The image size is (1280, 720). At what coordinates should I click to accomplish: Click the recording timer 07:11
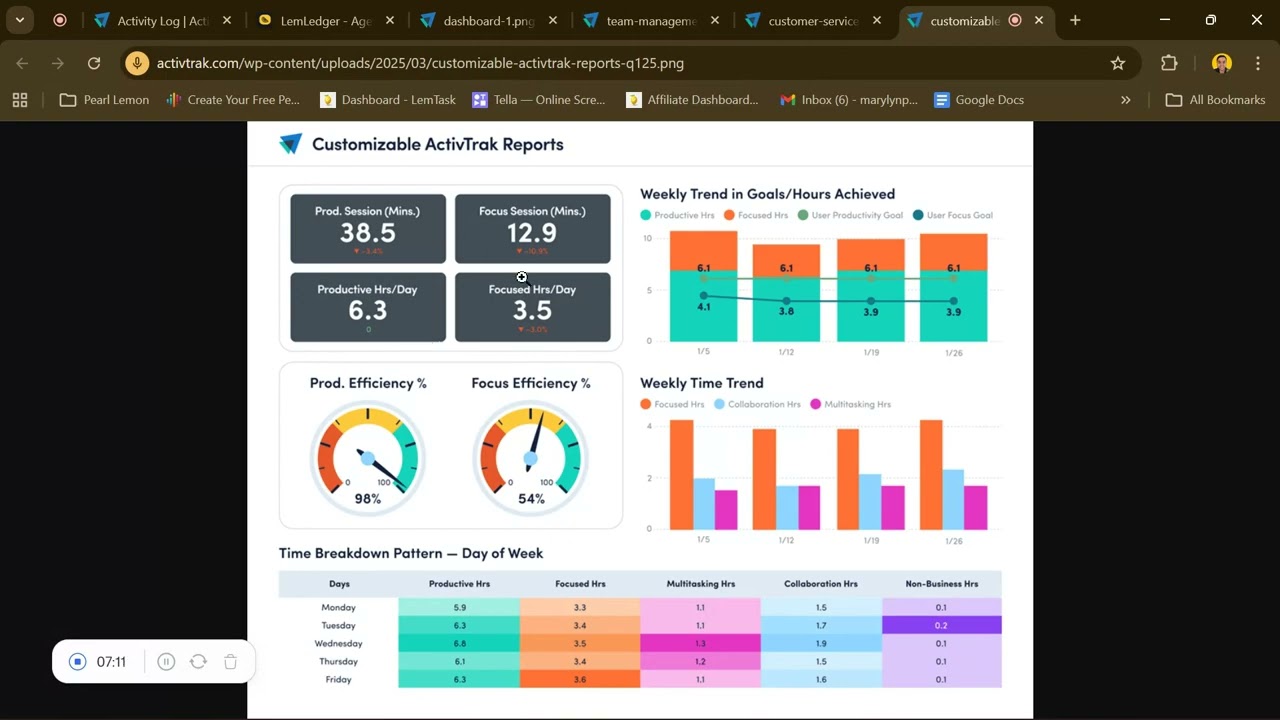(x=112, y=662)
